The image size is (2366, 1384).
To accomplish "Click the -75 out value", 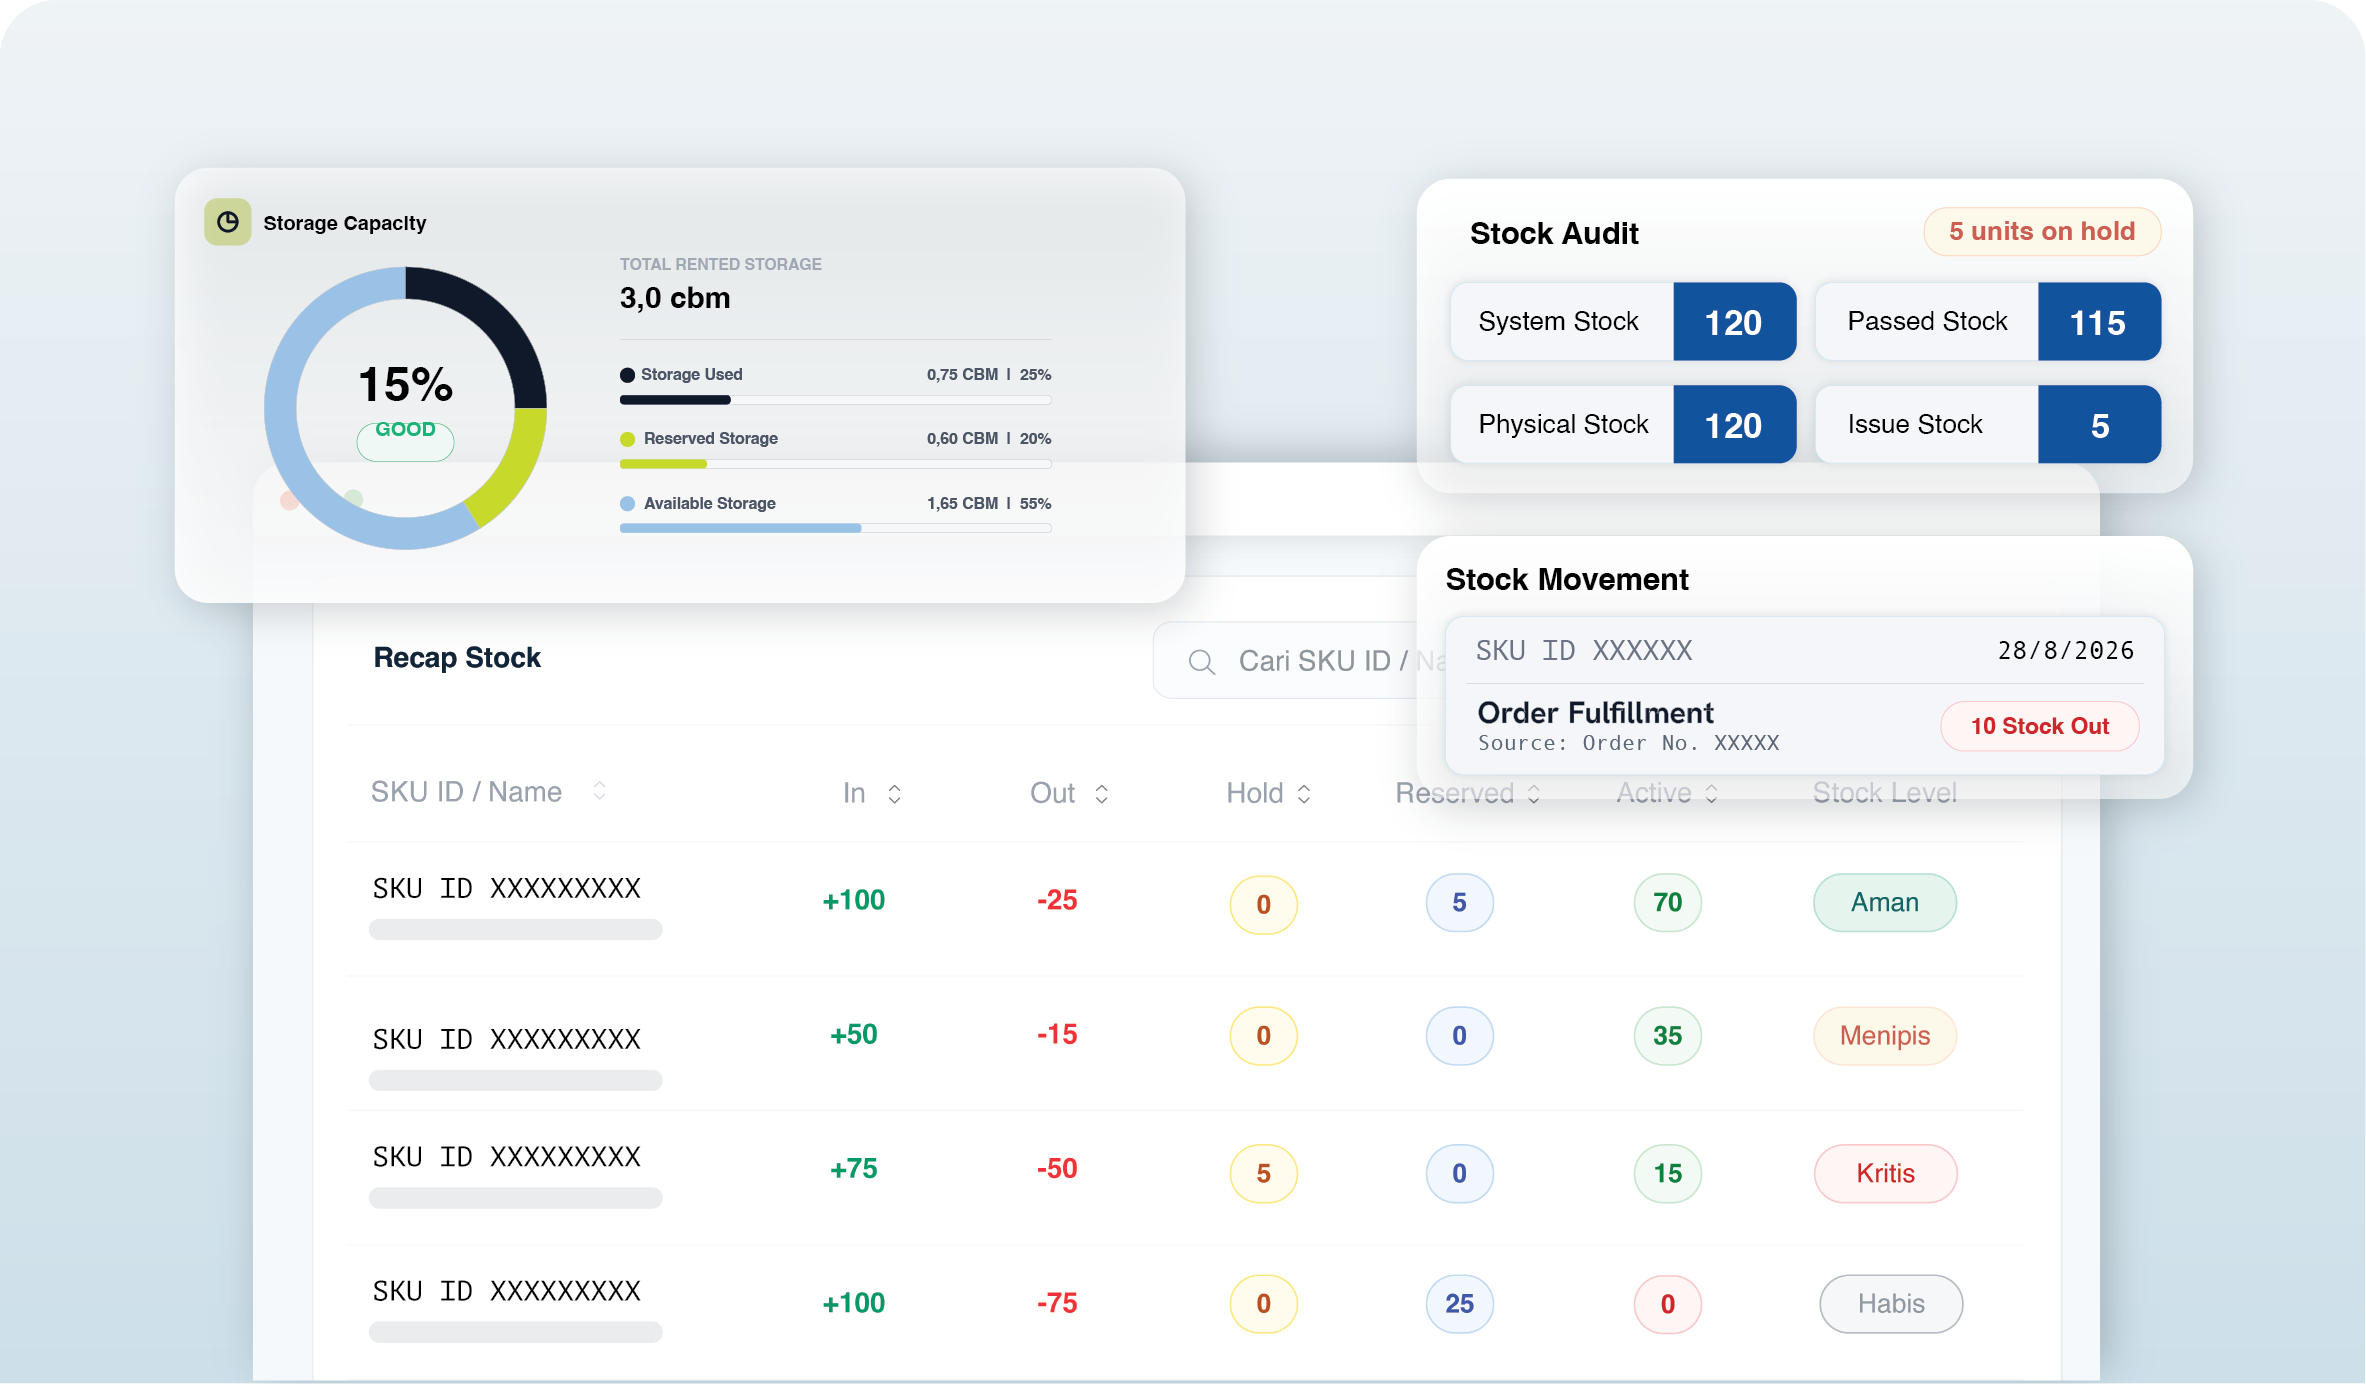I will [x=1057, y=1302].
